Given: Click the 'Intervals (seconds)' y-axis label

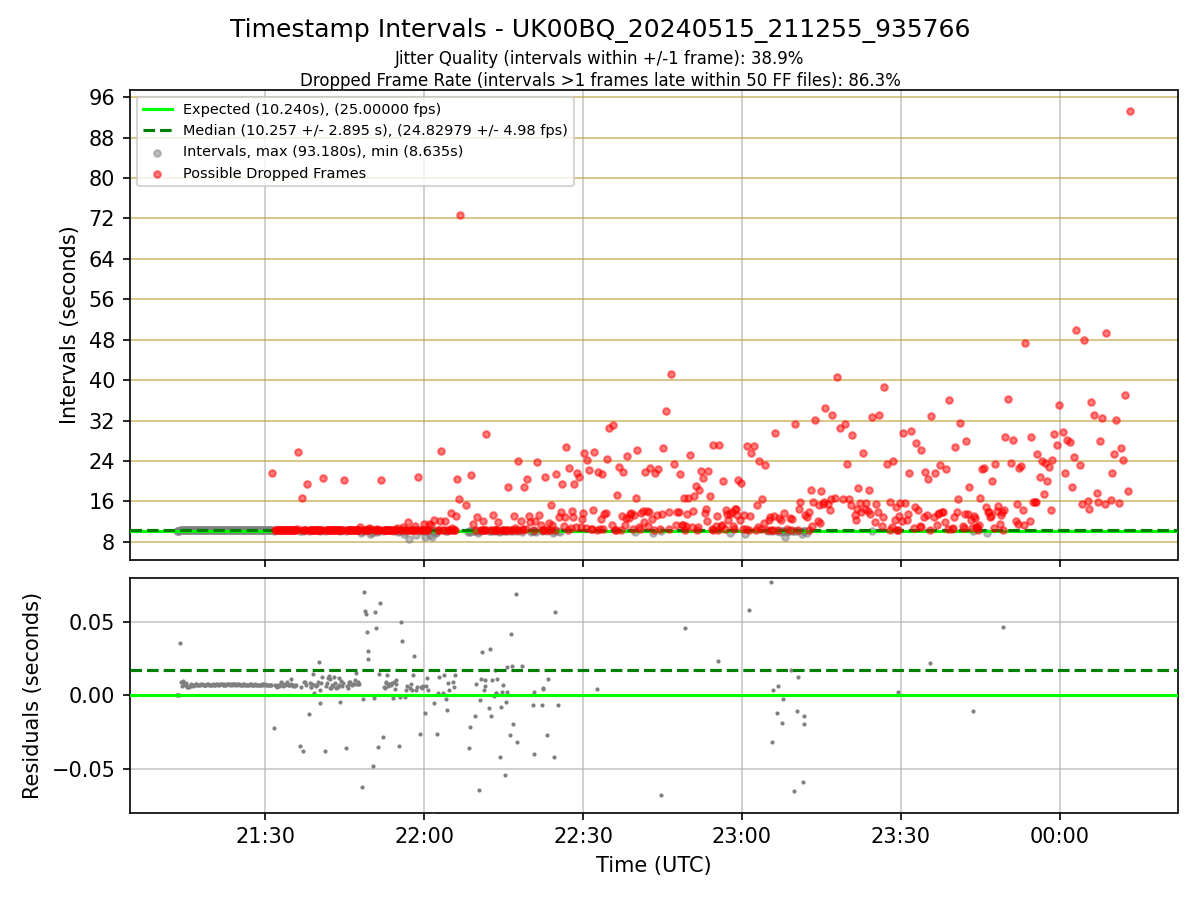Looking at the screenshot, I should (x=68, y=325).
